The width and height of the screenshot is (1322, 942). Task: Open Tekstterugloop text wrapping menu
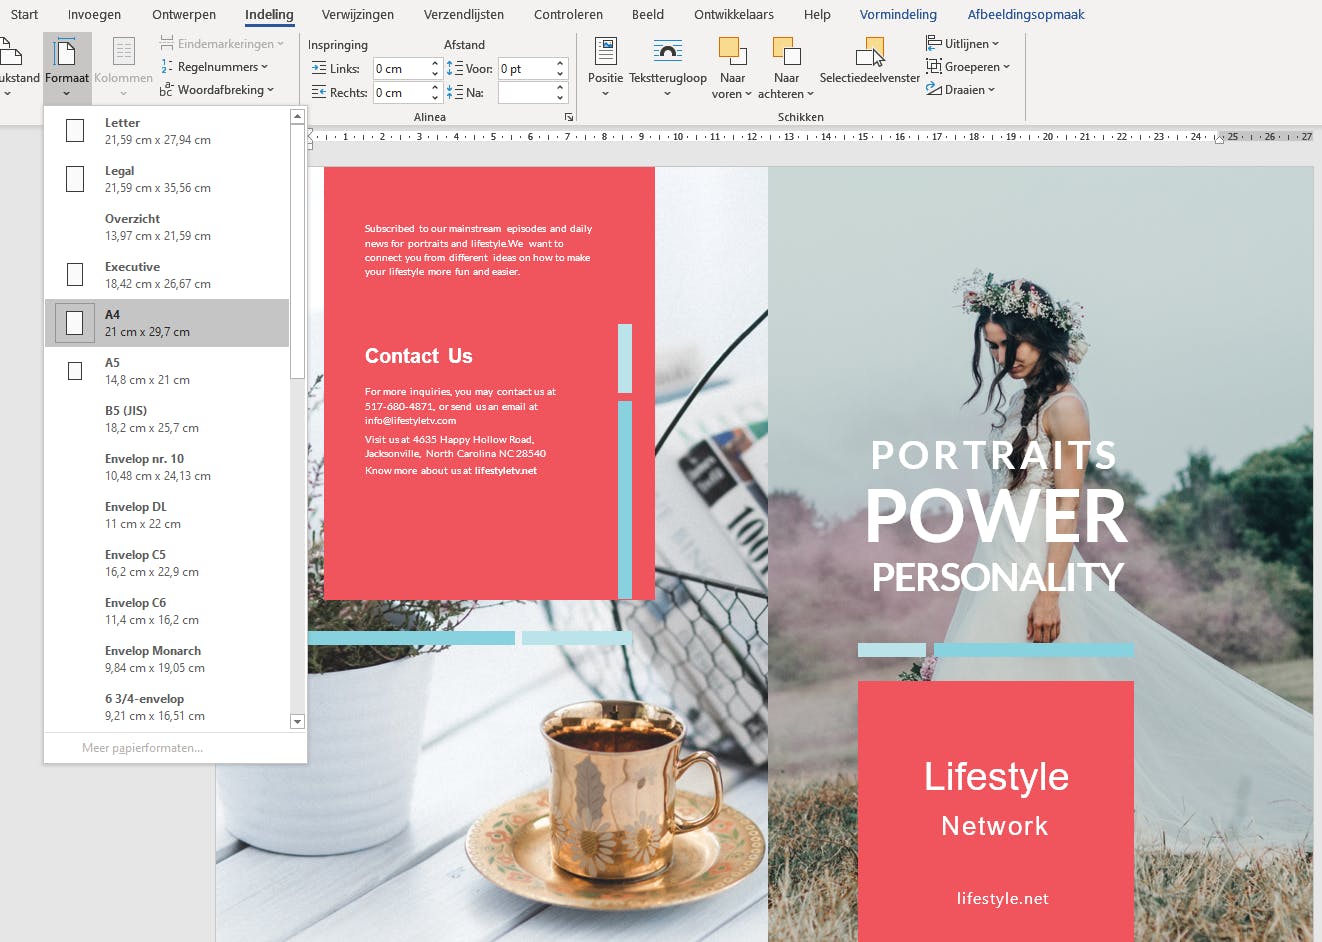667,67
